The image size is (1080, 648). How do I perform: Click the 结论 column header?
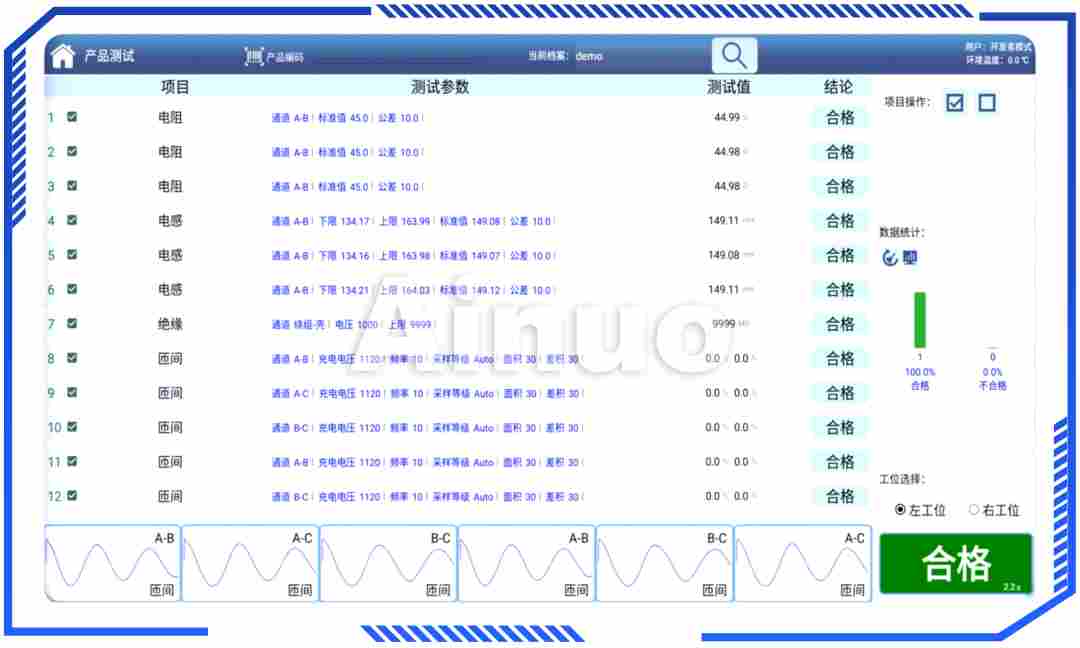(x=838, y=87)
